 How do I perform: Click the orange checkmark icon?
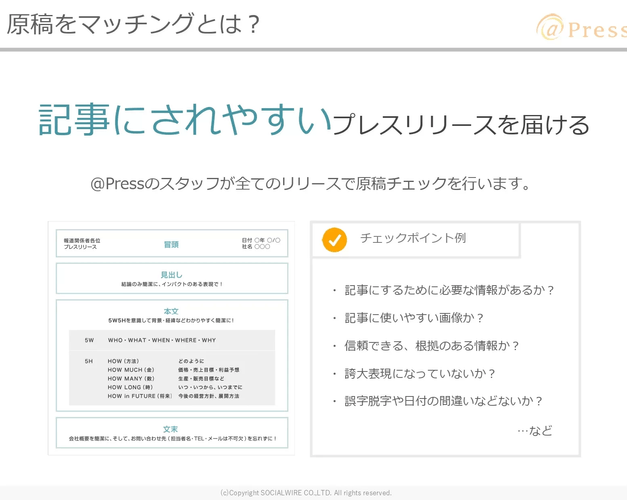point(334,240)
